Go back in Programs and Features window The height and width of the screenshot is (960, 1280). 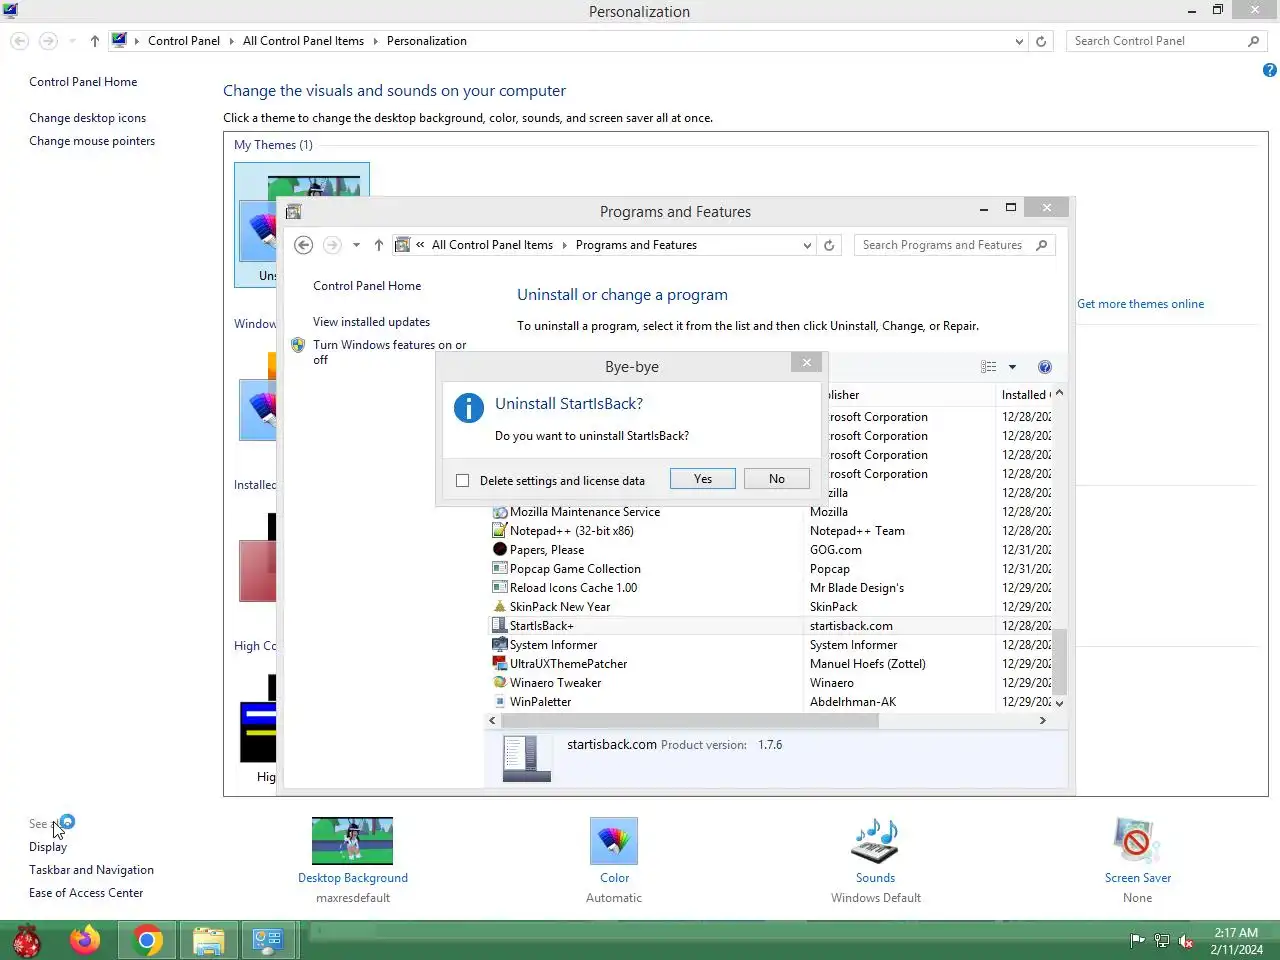(x=304, y=245)
